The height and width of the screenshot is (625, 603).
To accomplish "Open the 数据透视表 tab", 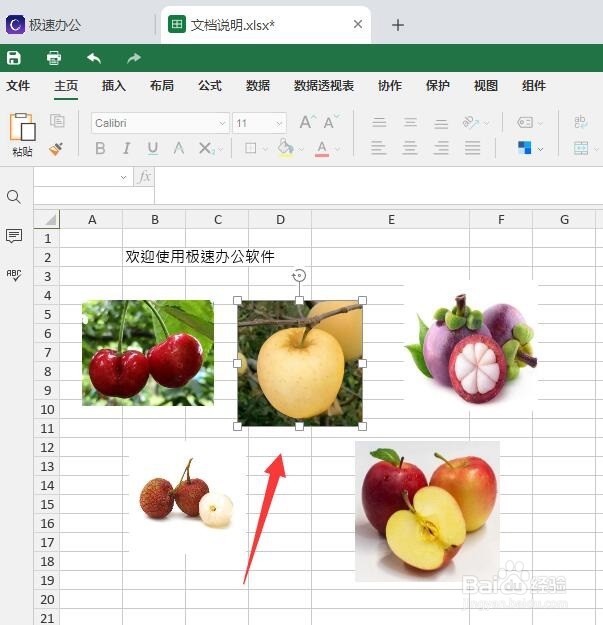I will tap(324, 86).
